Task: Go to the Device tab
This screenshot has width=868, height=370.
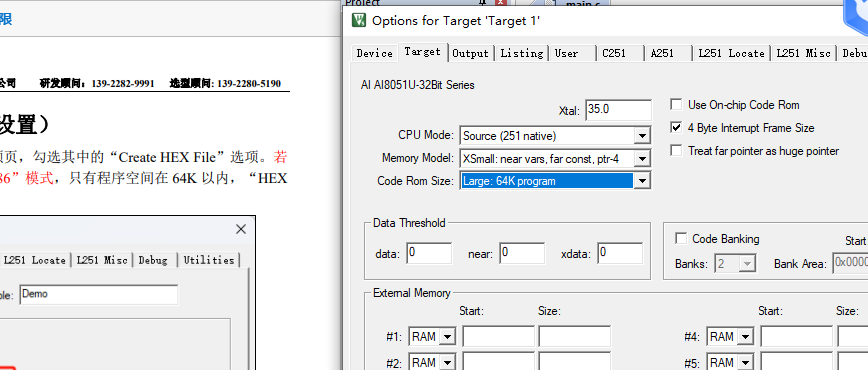Action: click(375, 53)
